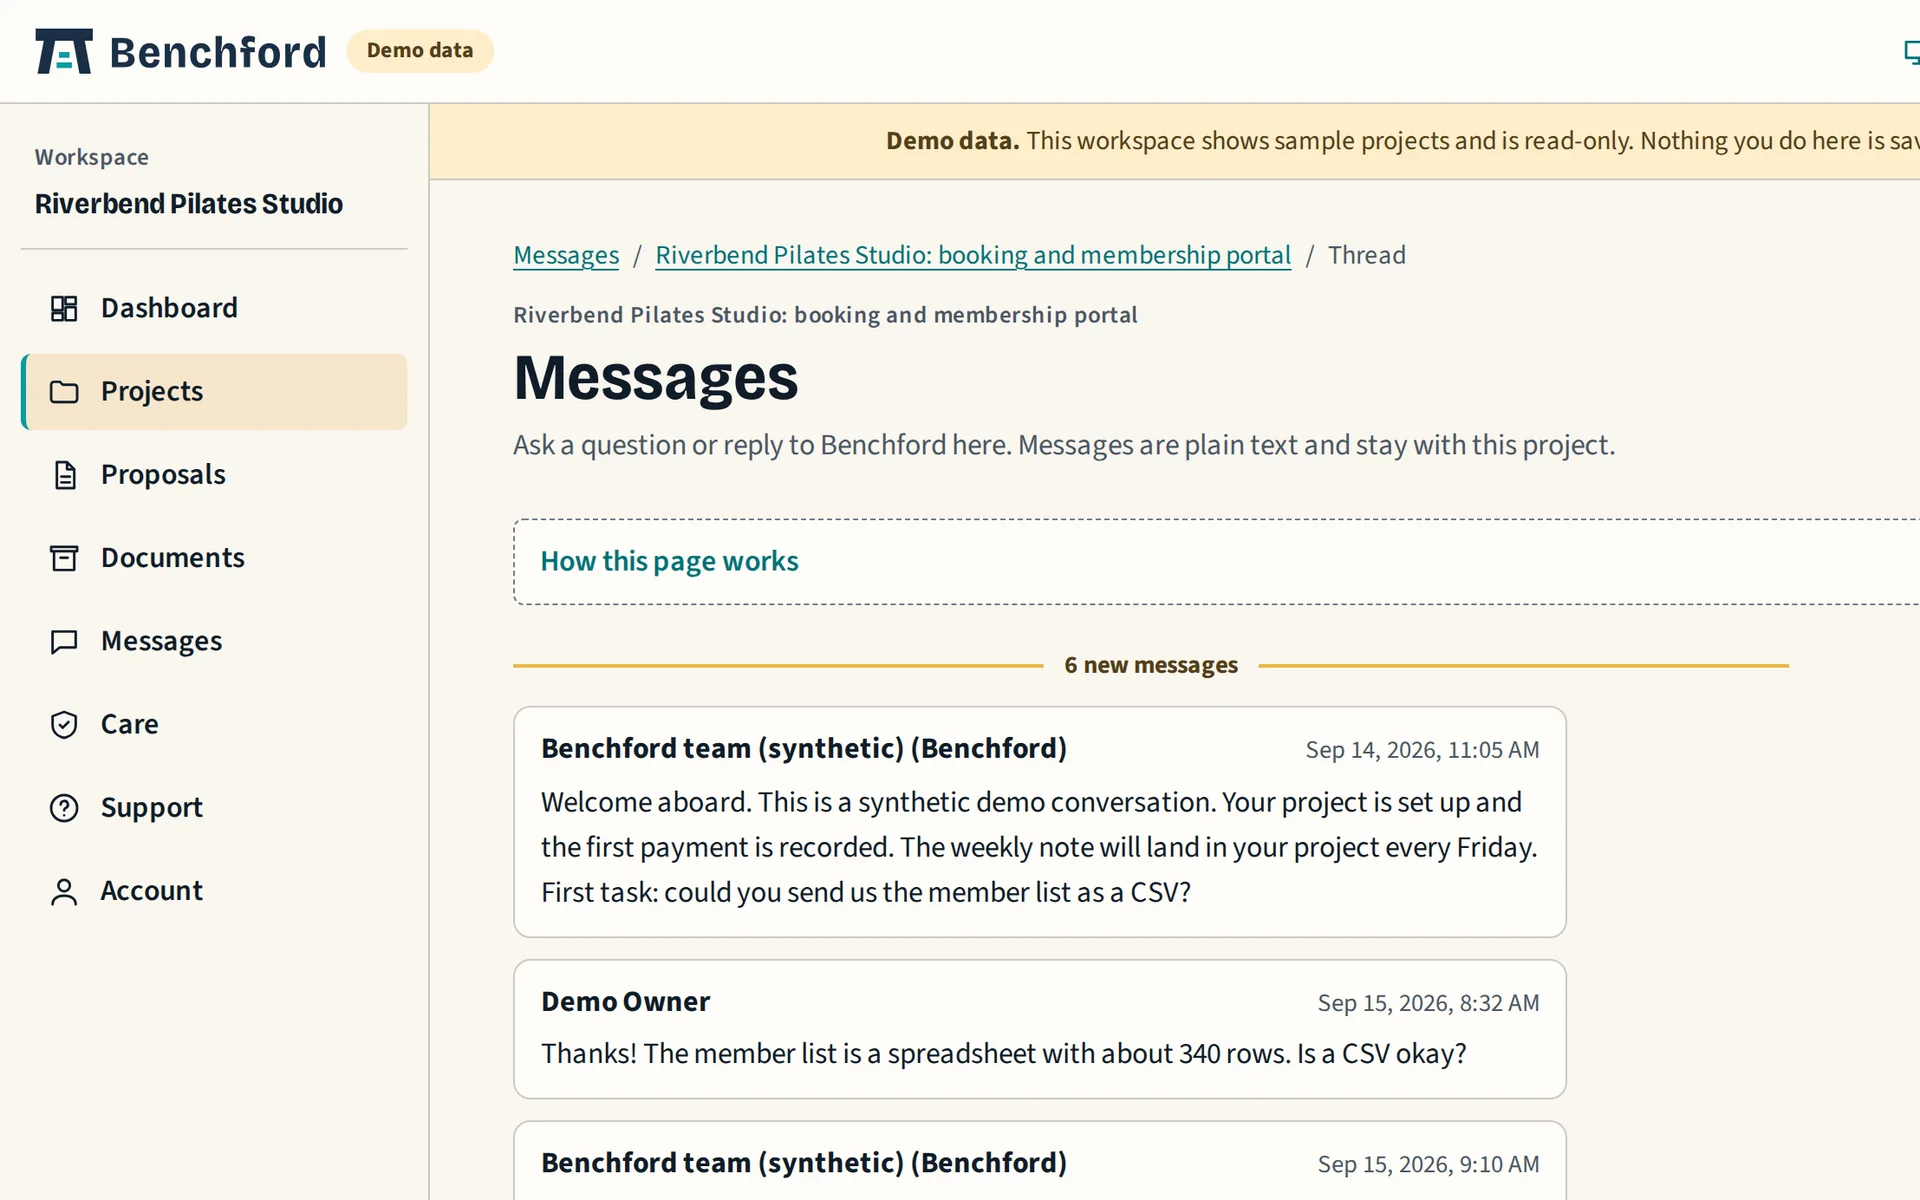
Task: Click the Demo Owner sender name
Action: click(x=626, y=1002)
